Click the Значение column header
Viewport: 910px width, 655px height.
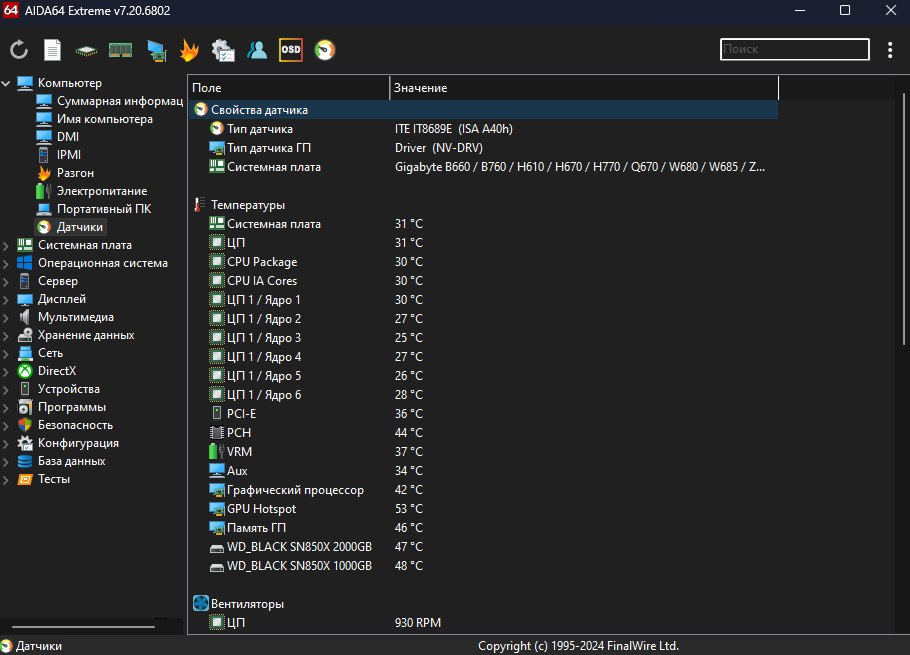(584, 88)
